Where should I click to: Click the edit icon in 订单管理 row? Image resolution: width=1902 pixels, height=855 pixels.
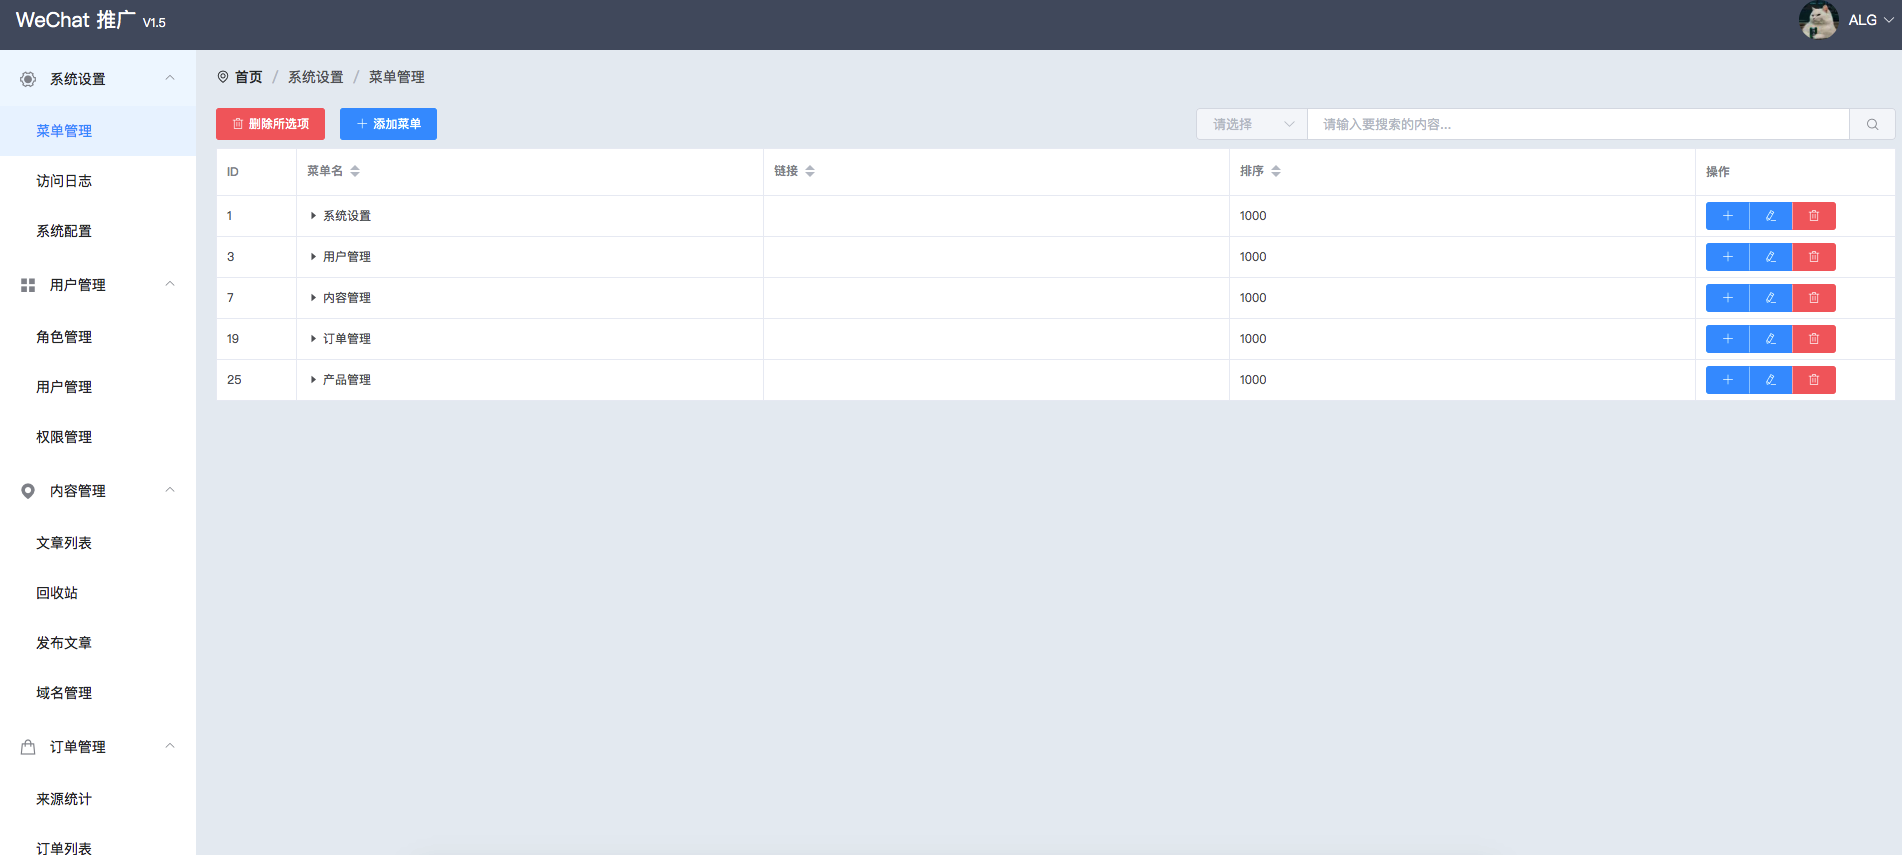click(x=1770, y=339)
